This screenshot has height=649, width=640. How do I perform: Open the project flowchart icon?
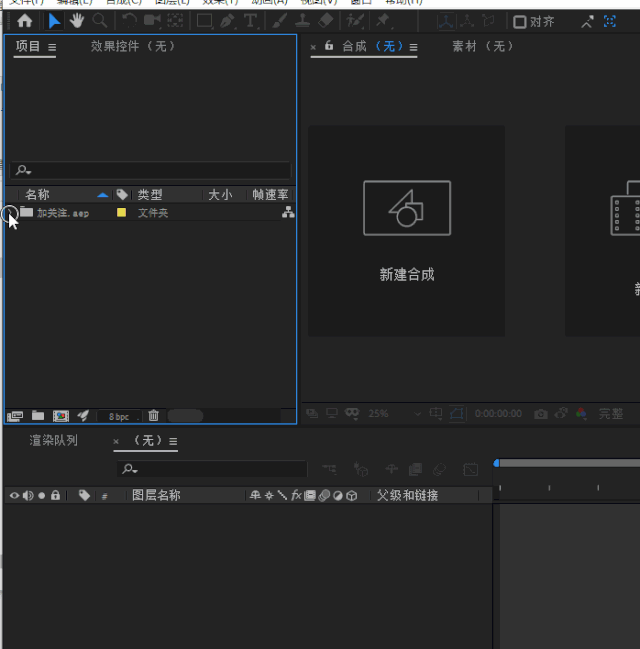288,212
